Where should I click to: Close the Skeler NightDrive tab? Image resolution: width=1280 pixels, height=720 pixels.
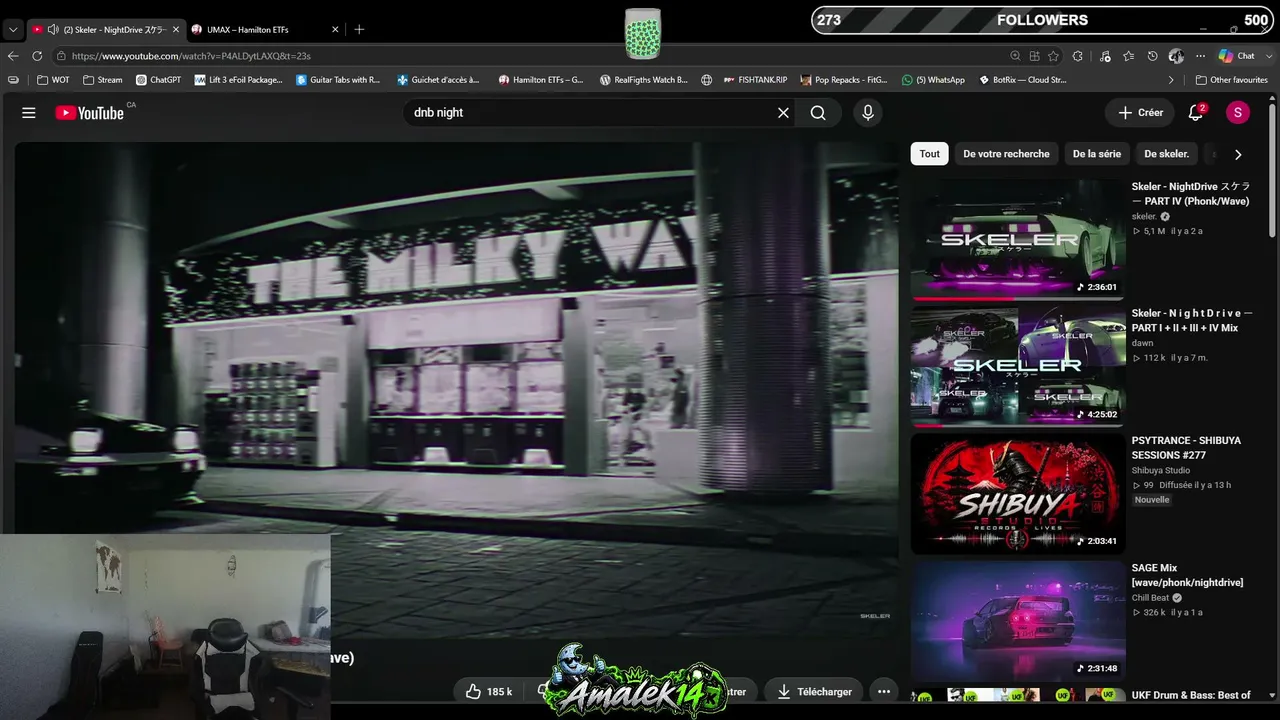point(175,30)
